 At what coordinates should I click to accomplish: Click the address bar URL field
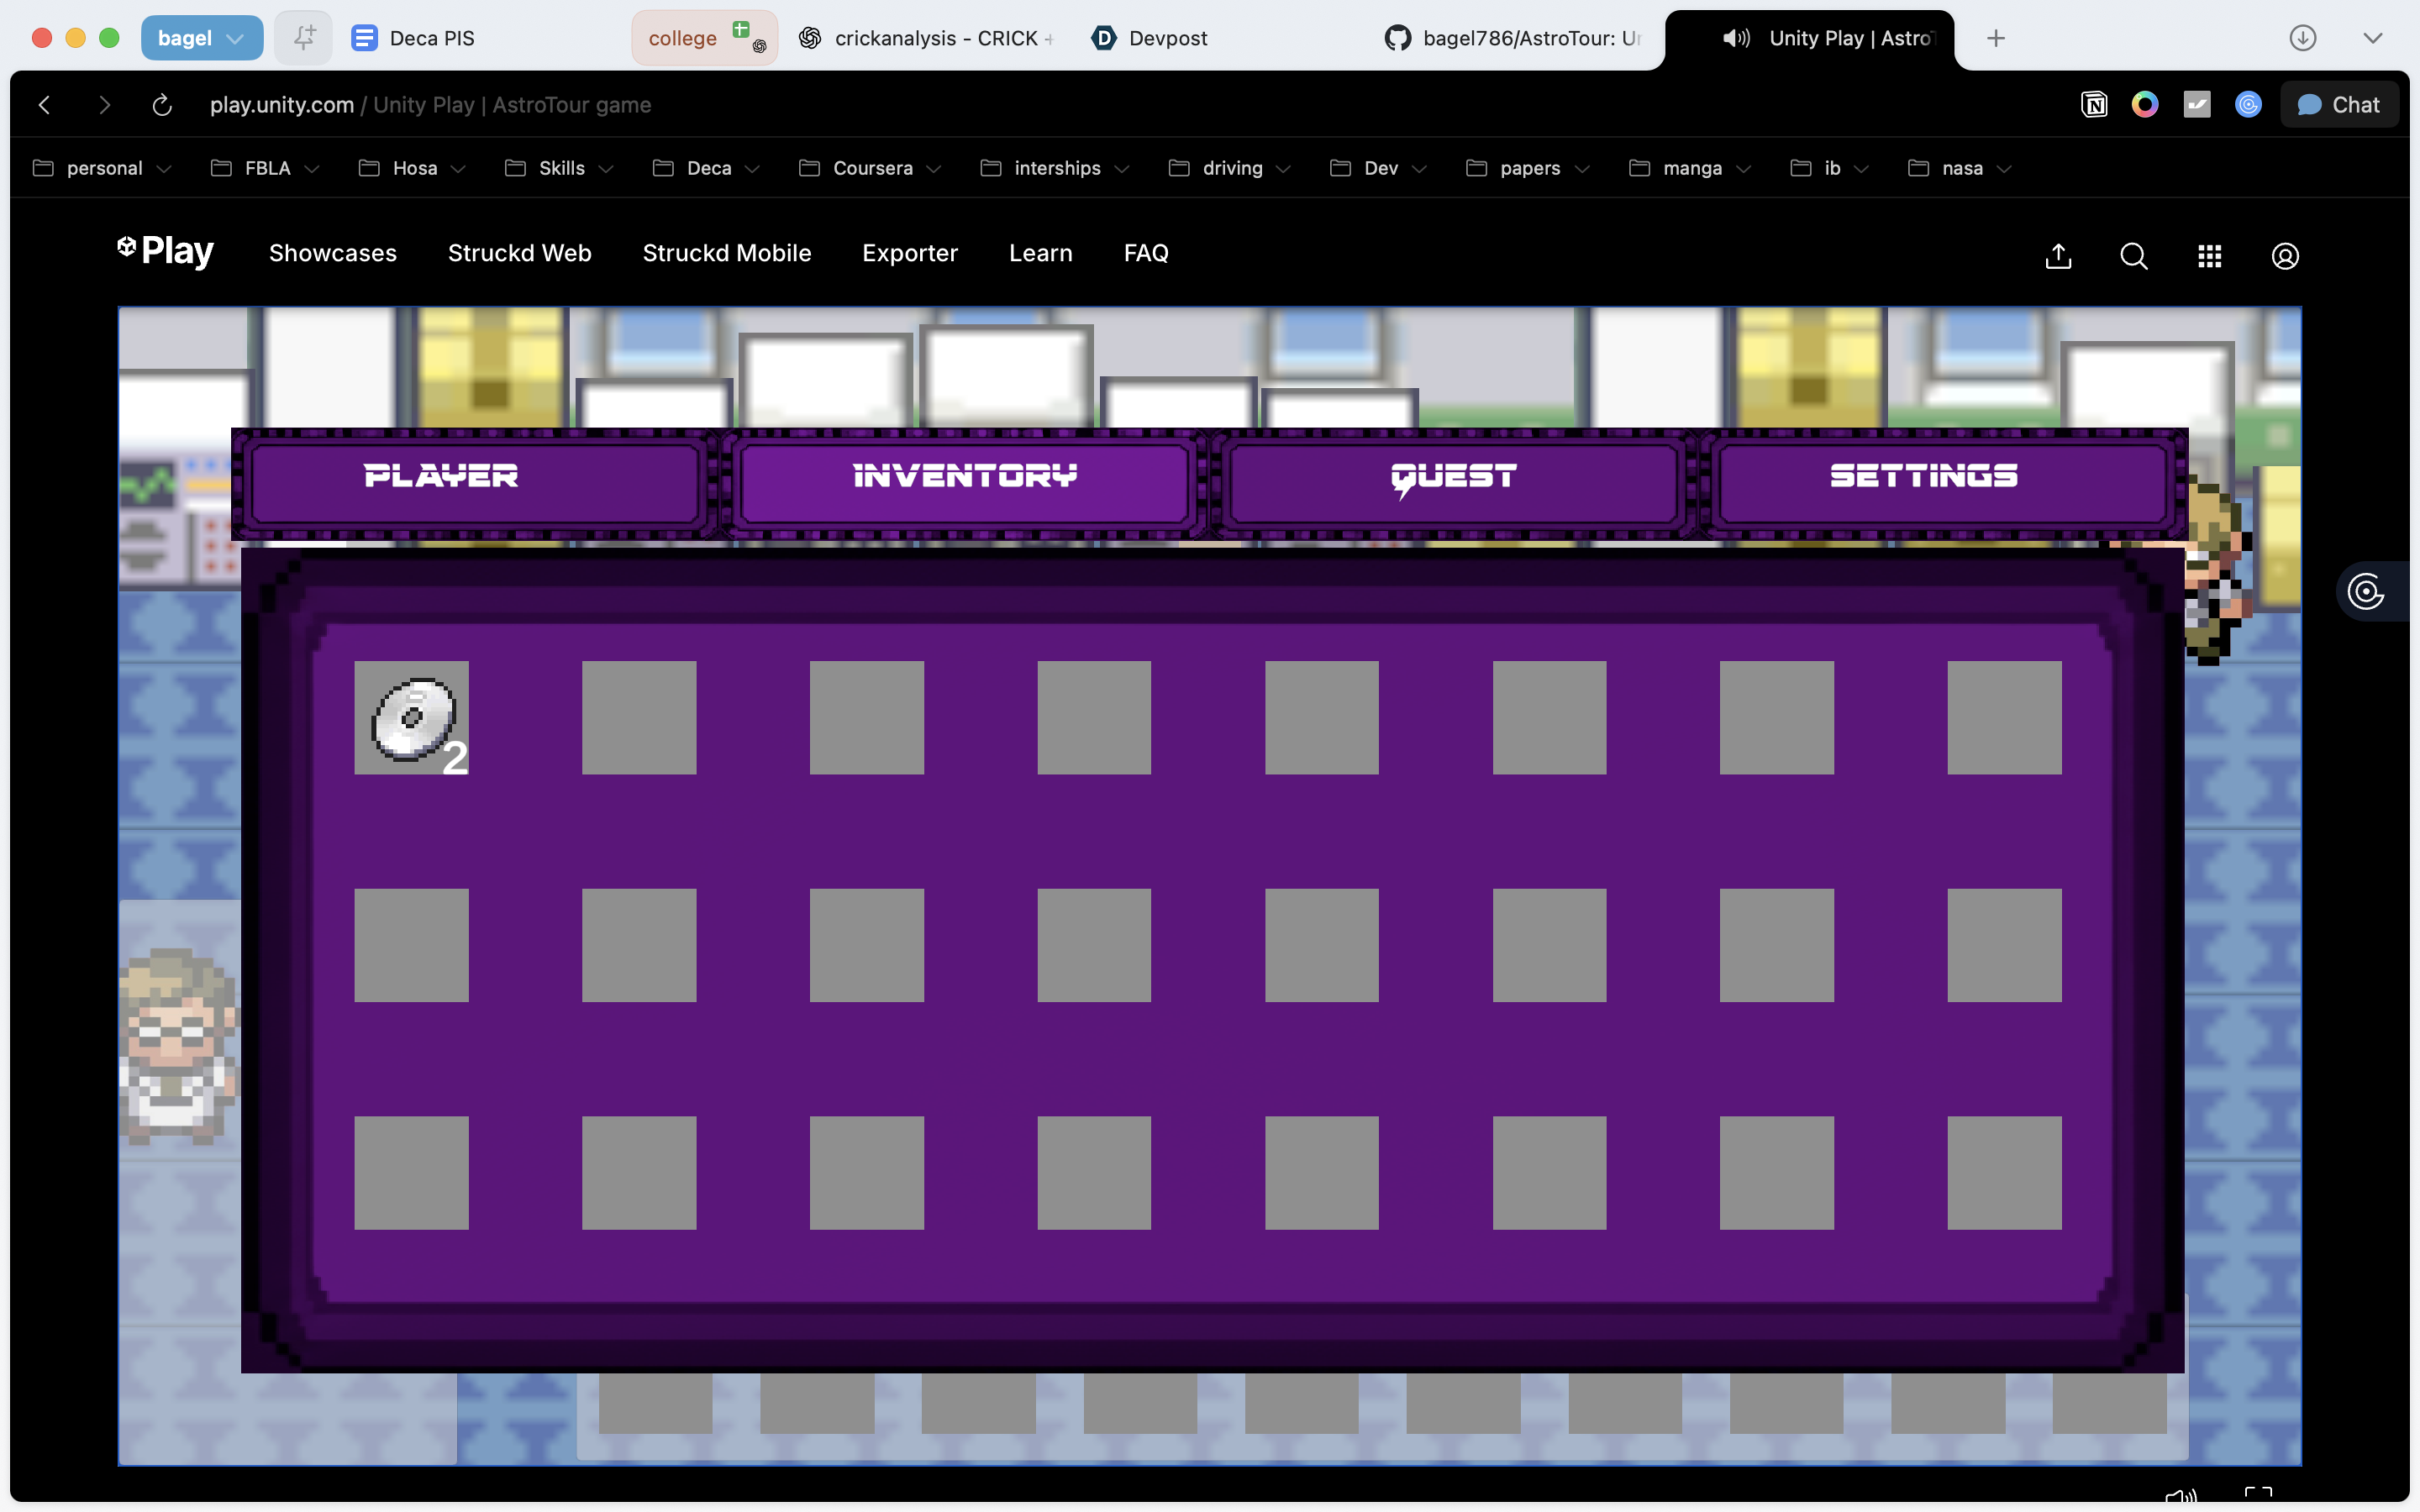(430, 105)
